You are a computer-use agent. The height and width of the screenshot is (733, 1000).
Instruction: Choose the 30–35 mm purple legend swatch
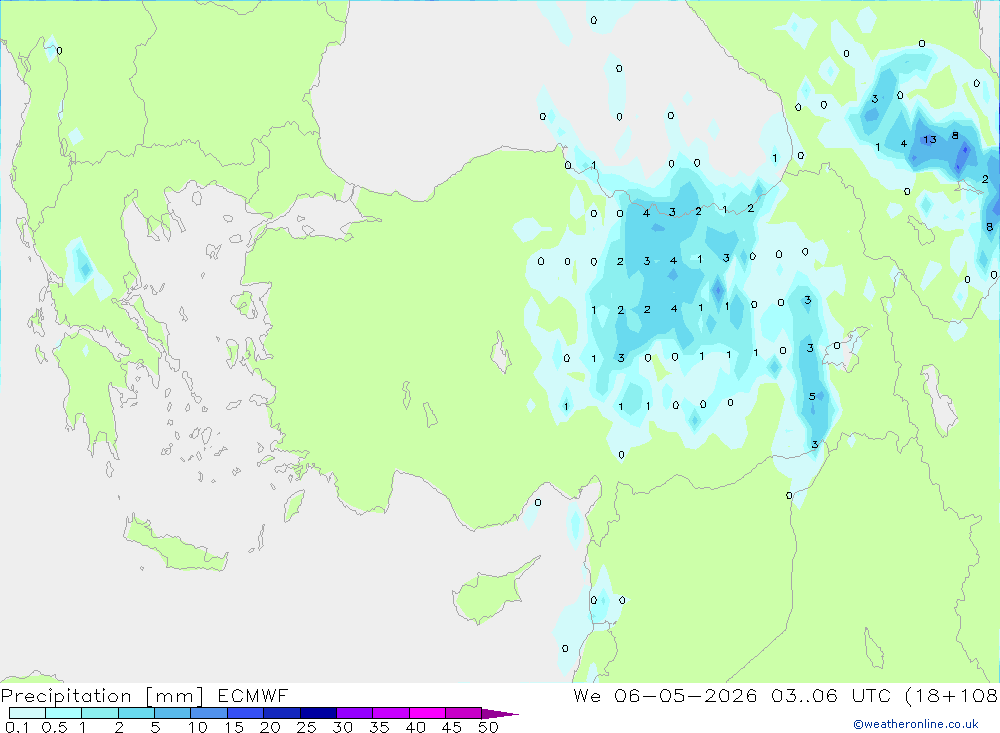tap(354, 713)
